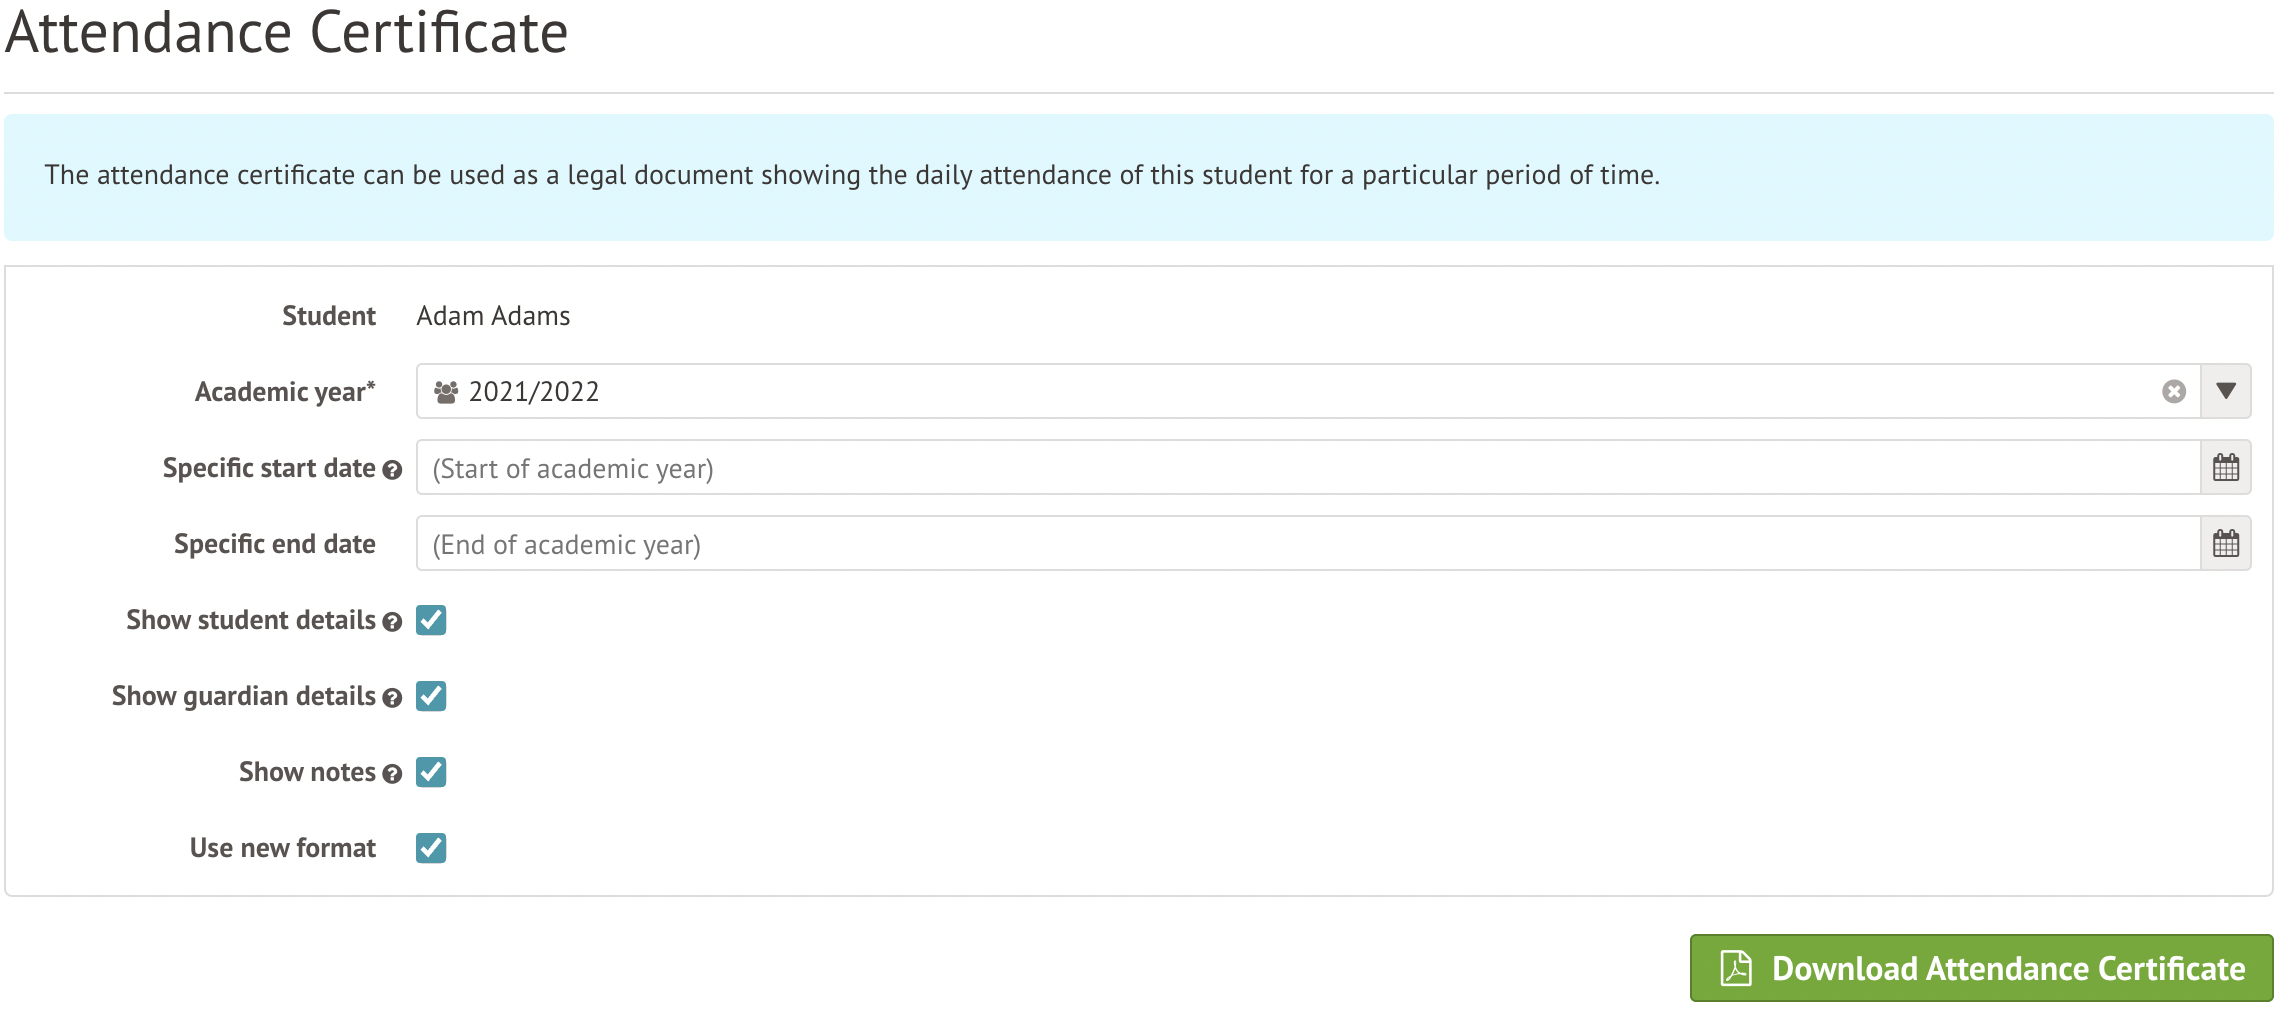Expand the Academic year dropdown arrow
Viewport: 2290px width, 1016px height.
coord(2225,391)
